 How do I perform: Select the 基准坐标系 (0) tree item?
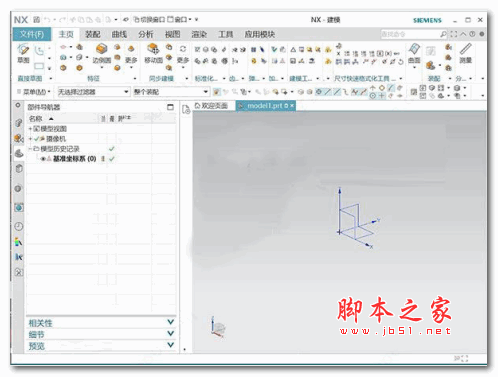coord(74,159)
